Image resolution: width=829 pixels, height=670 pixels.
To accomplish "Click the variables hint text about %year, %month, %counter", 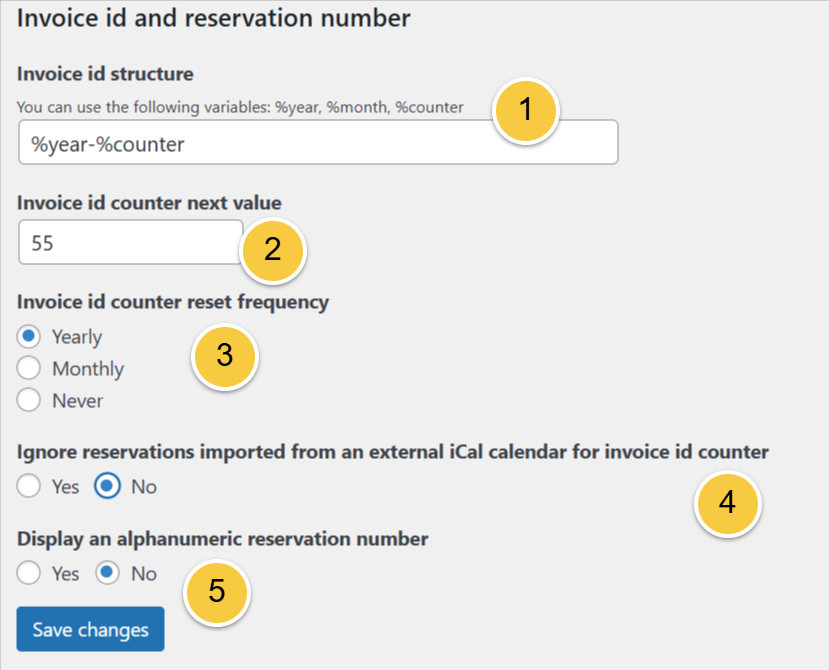I will pos(240,106).
